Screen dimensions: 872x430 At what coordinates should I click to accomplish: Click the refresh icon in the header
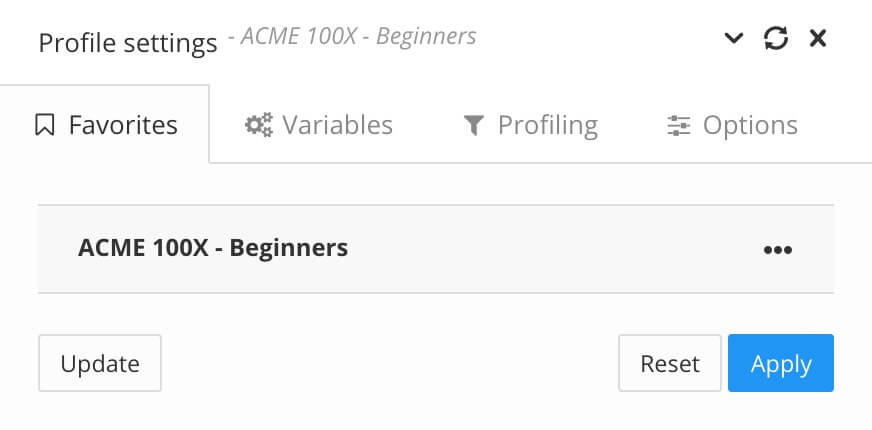tap(776, 39)
